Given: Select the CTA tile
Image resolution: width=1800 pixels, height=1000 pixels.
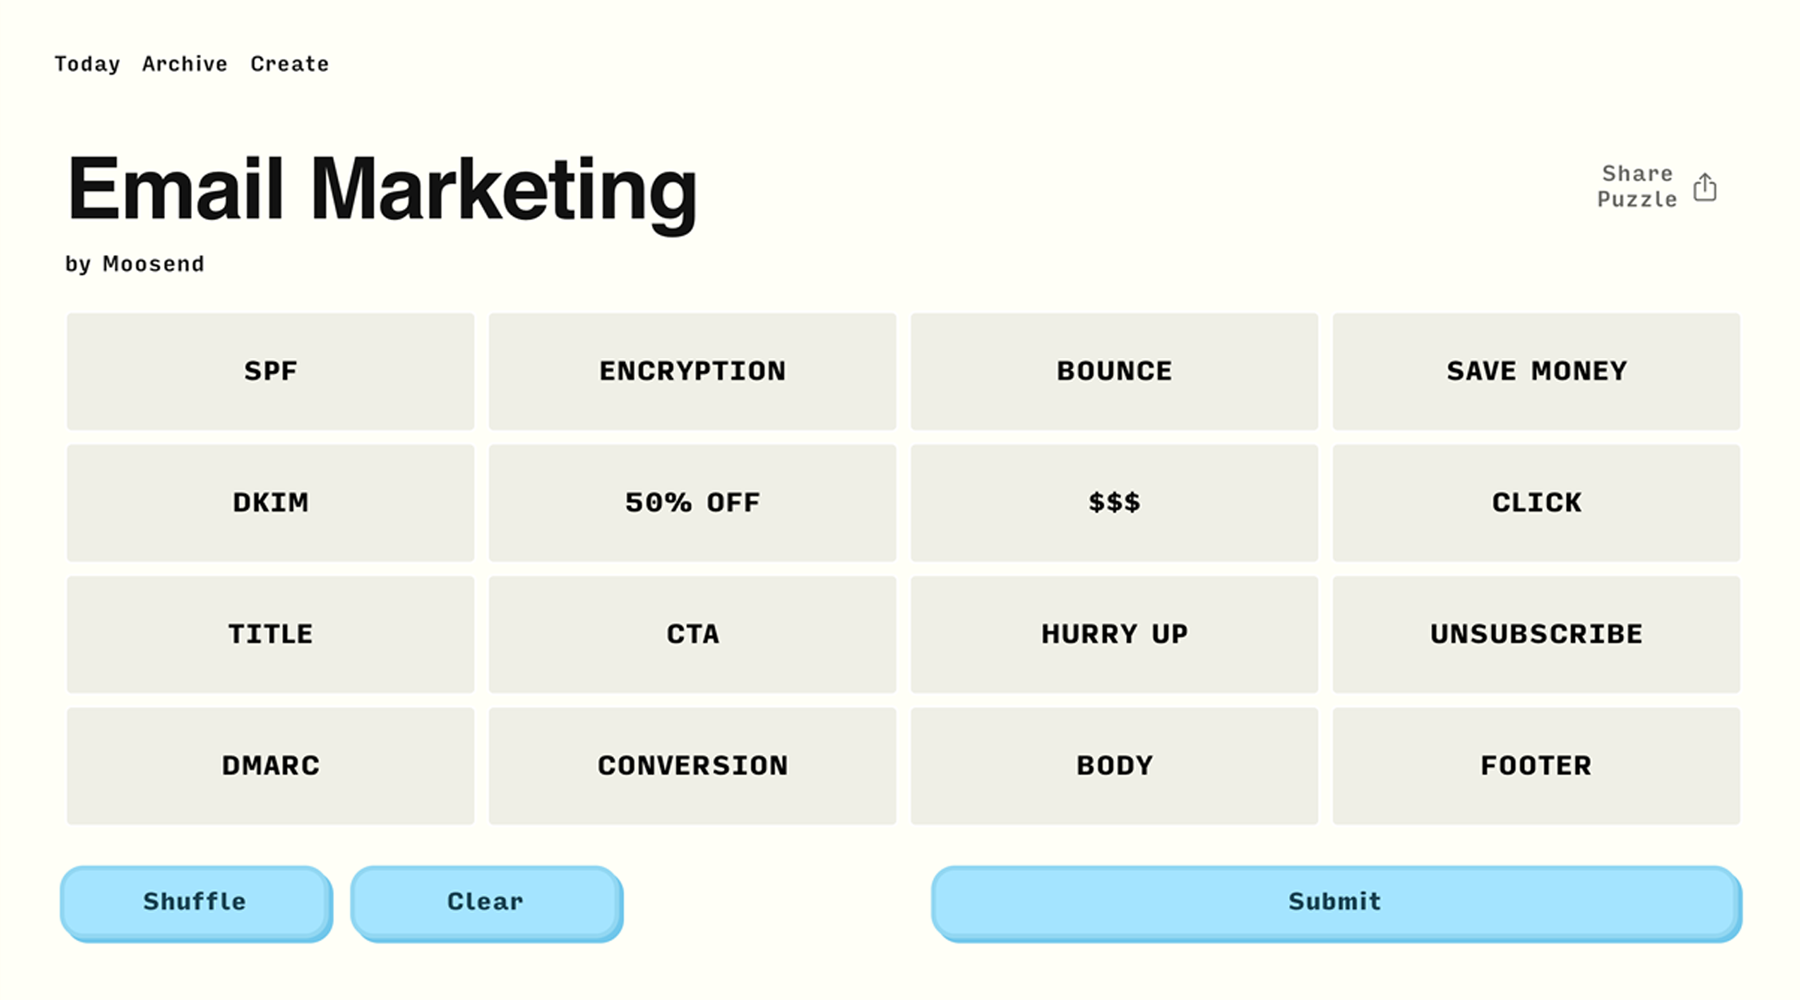Looking at the screenshot, I should [692, 634].
